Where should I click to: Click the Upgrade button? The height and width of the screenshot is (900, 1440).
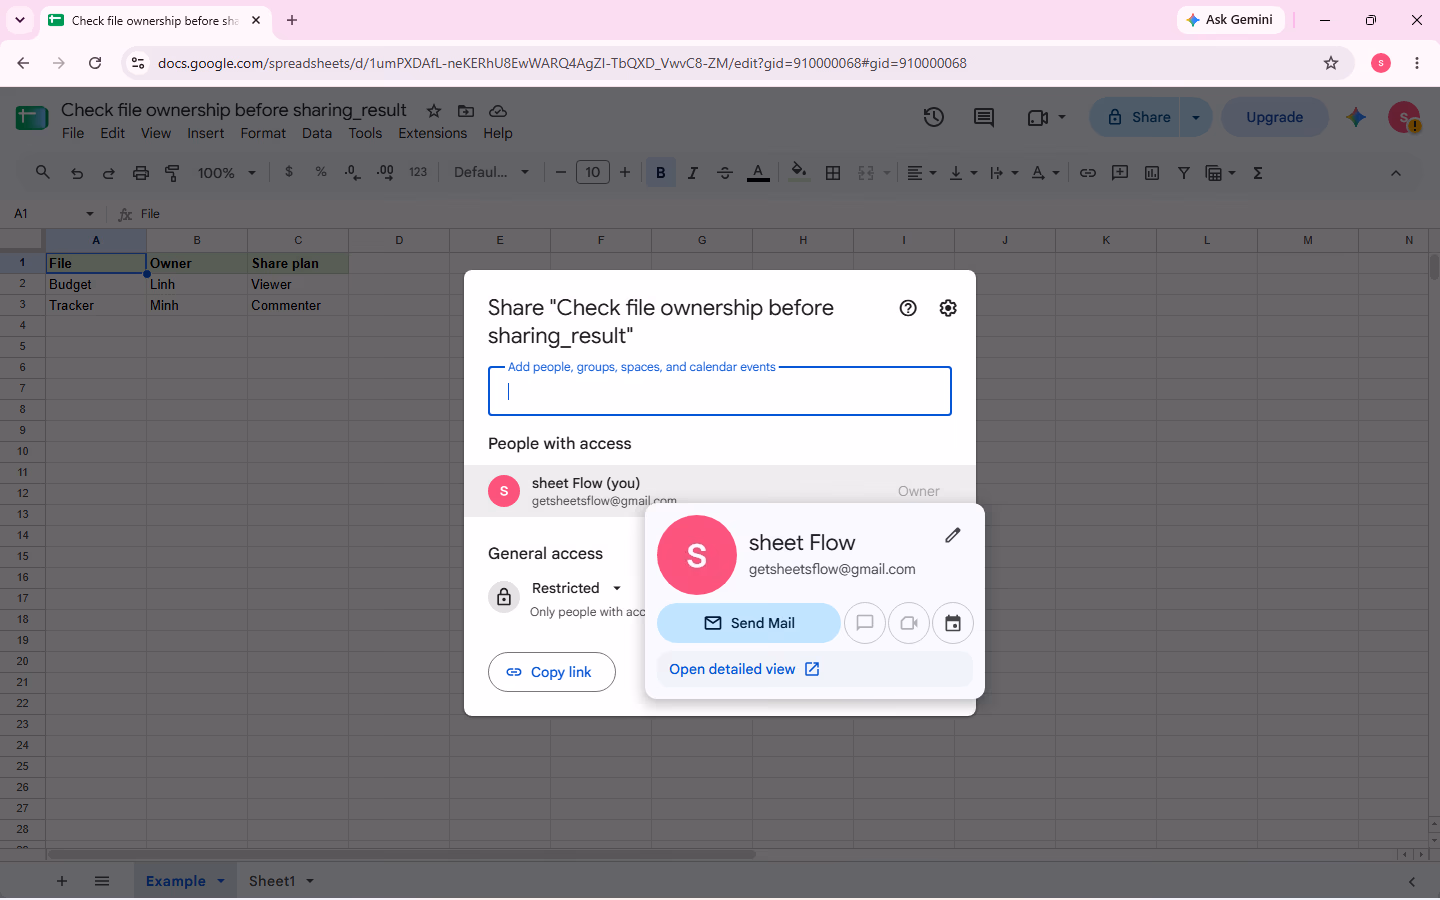tap(1275, 117)
